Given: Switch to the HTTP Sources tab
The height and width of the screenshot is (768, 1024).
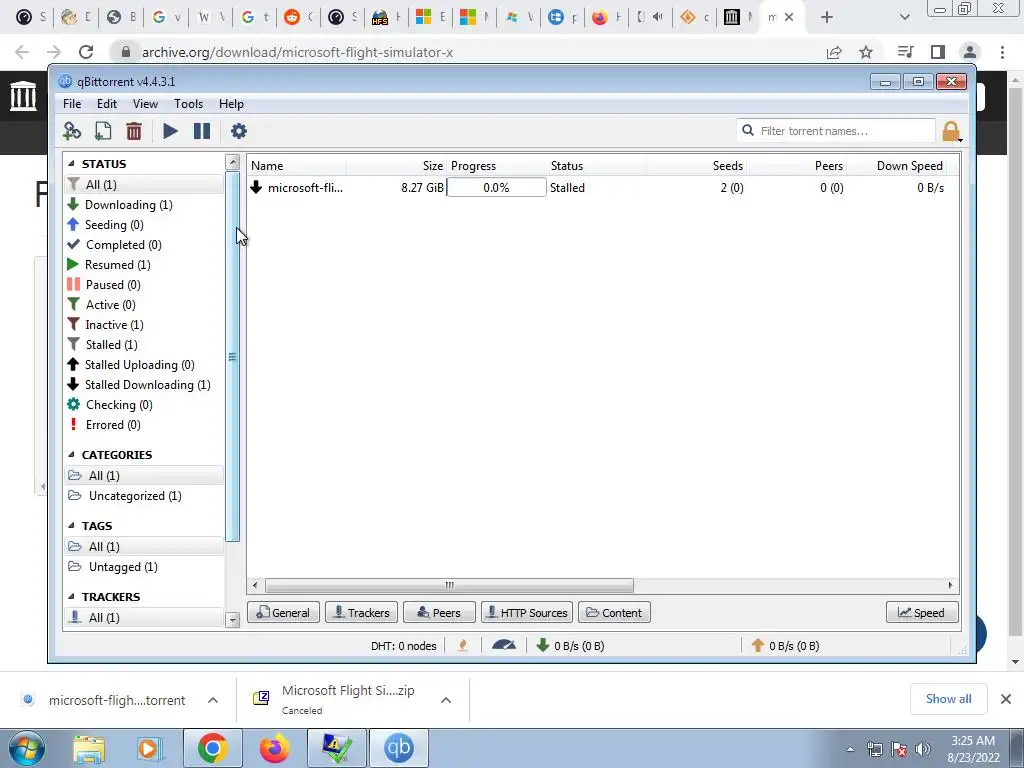Looking at the screenshot, I should click(527, 613).
